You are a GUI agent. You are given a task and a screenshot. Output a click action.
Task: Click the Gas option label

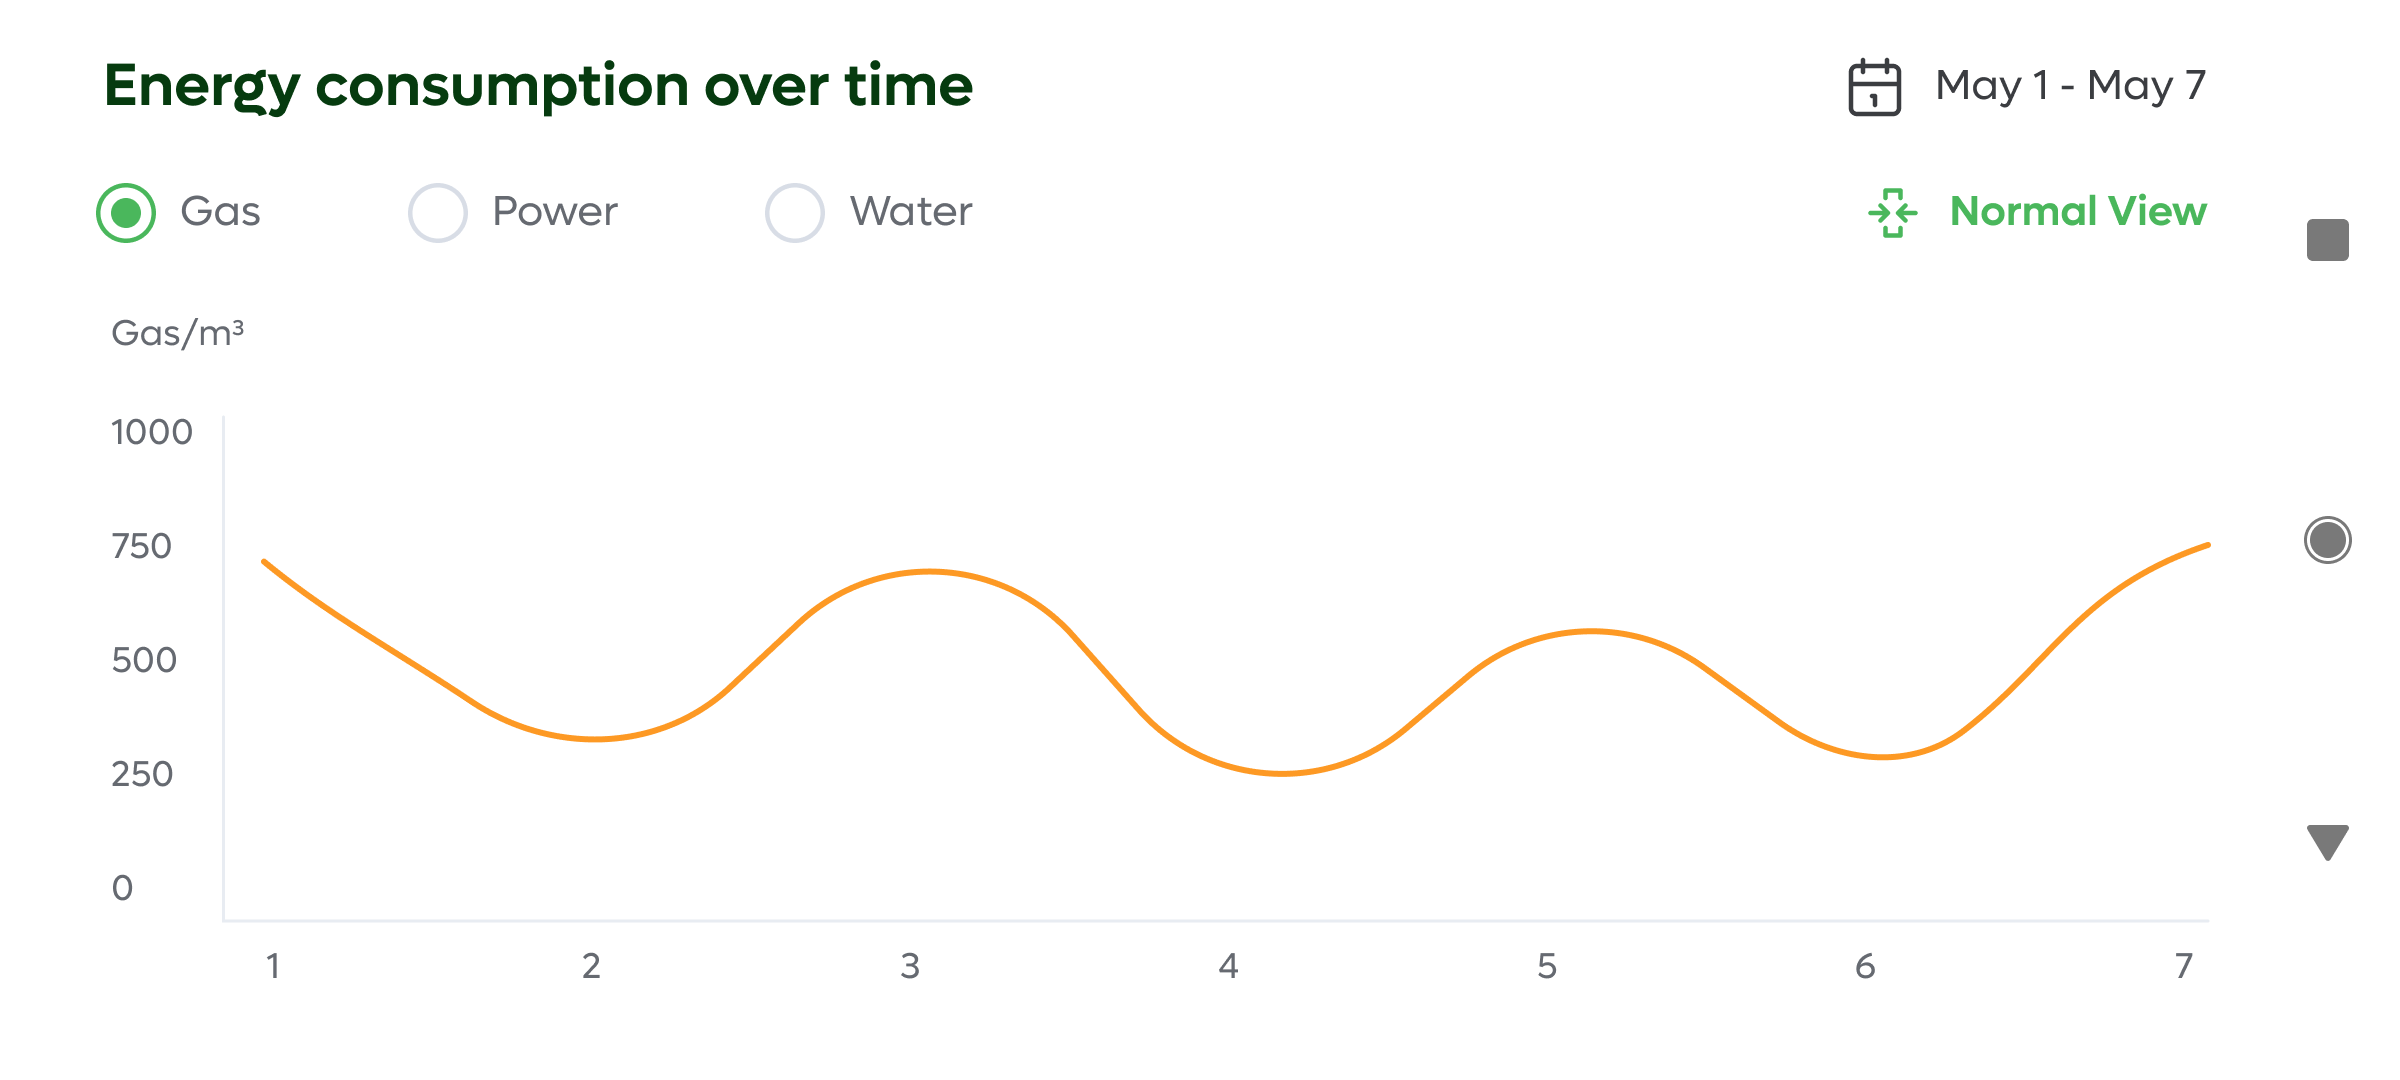[x=220, y=212]
